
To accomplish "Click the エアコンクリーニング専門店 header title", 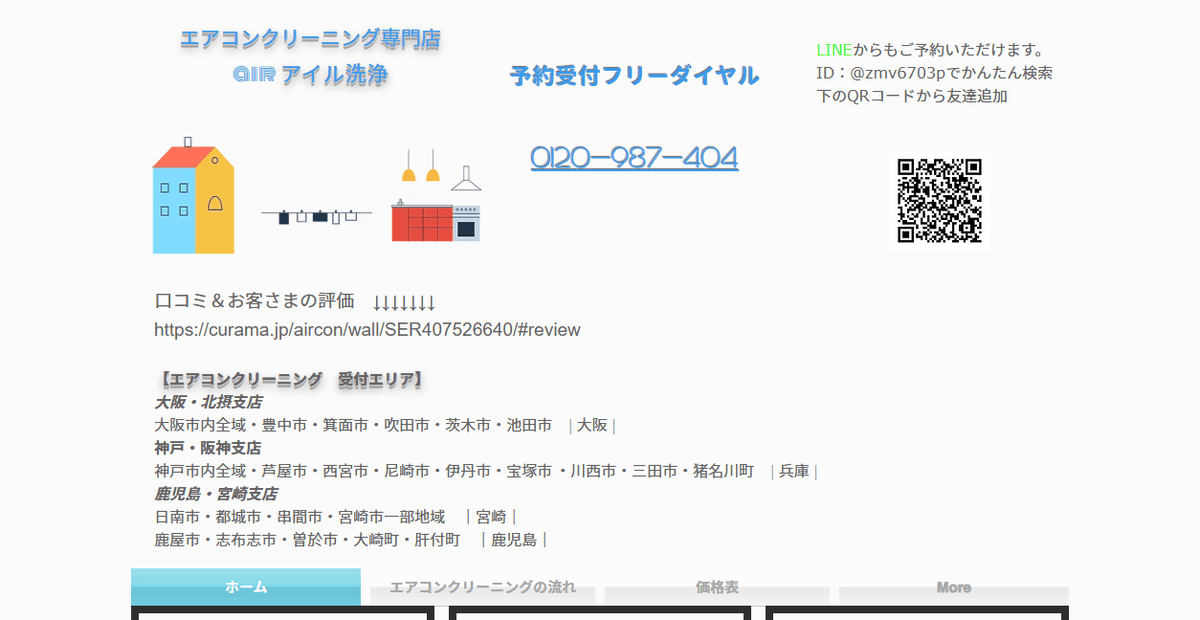I will pos(310,40).
